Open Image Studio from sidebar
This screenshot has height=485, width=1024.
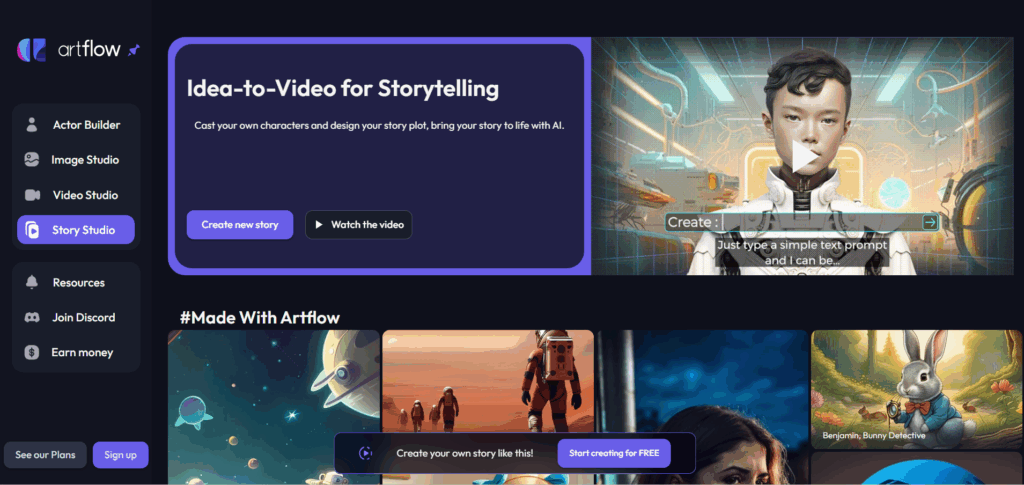coord(76,160)
